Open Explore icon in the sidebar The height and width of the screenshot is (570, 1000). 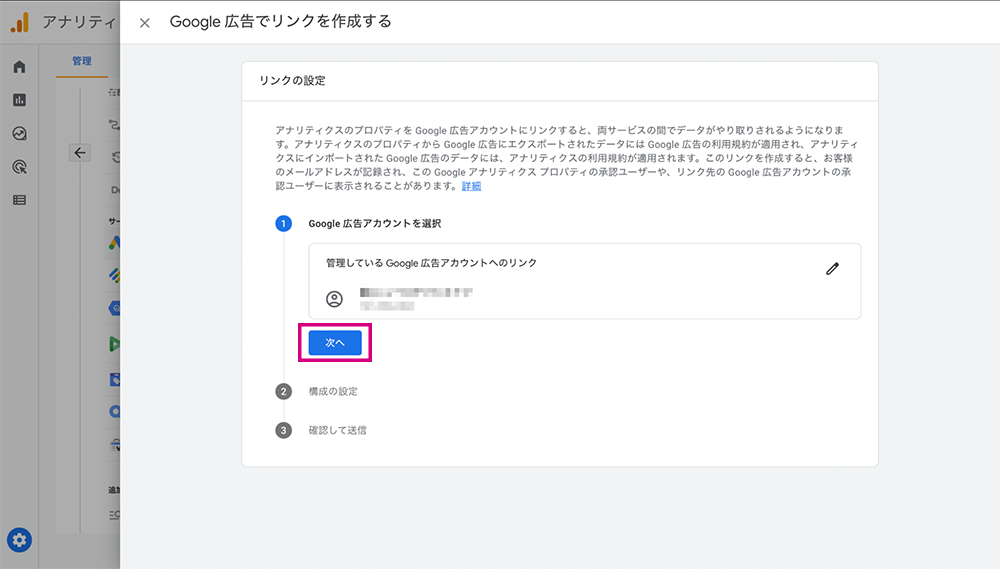(x=19, y=133)
